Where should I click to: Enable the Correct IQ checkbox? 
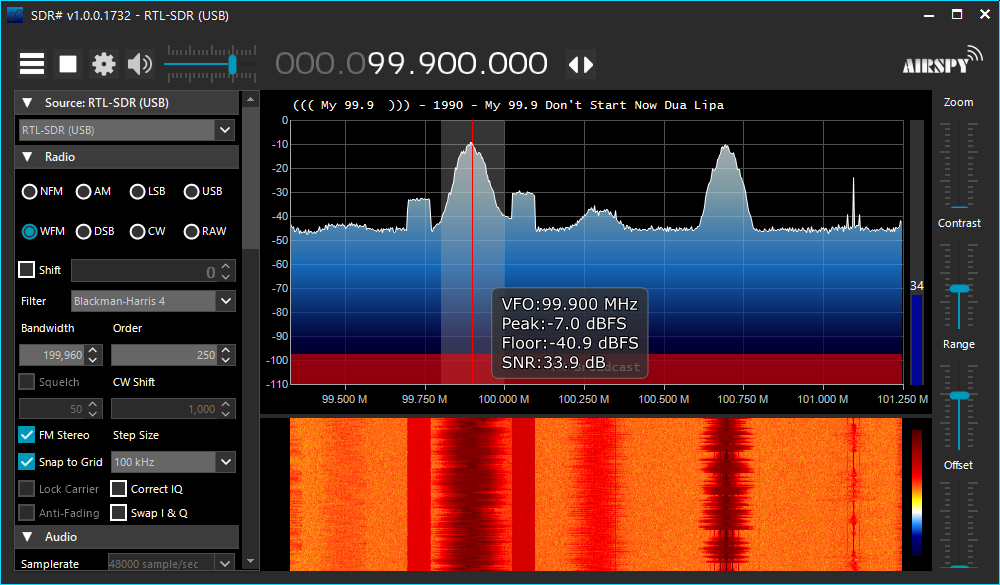[x=119, y=489]
